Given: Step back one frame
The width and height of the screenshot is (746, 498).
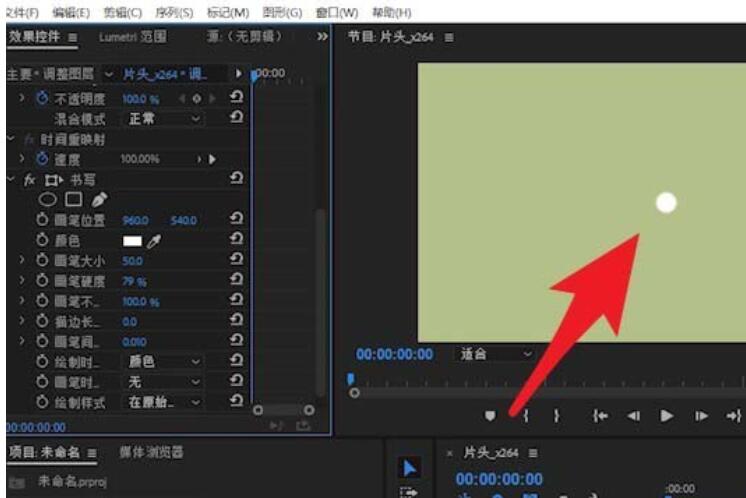Looking at the screenshot, I should click(633, 416).
